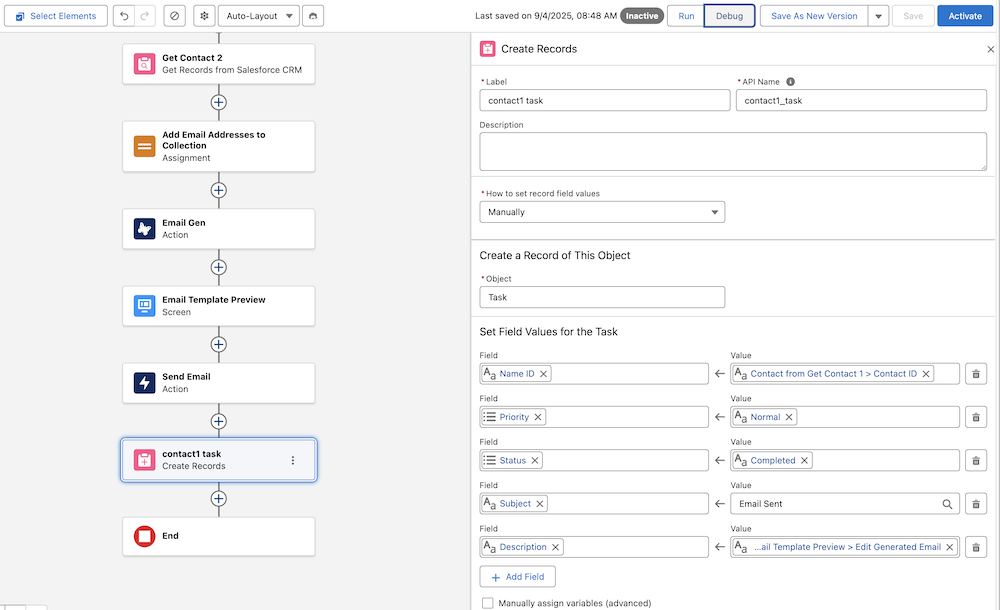Enable Manually assign variables checkbox
This screenshot has width=1000, height=610.
tap(488, 603)
